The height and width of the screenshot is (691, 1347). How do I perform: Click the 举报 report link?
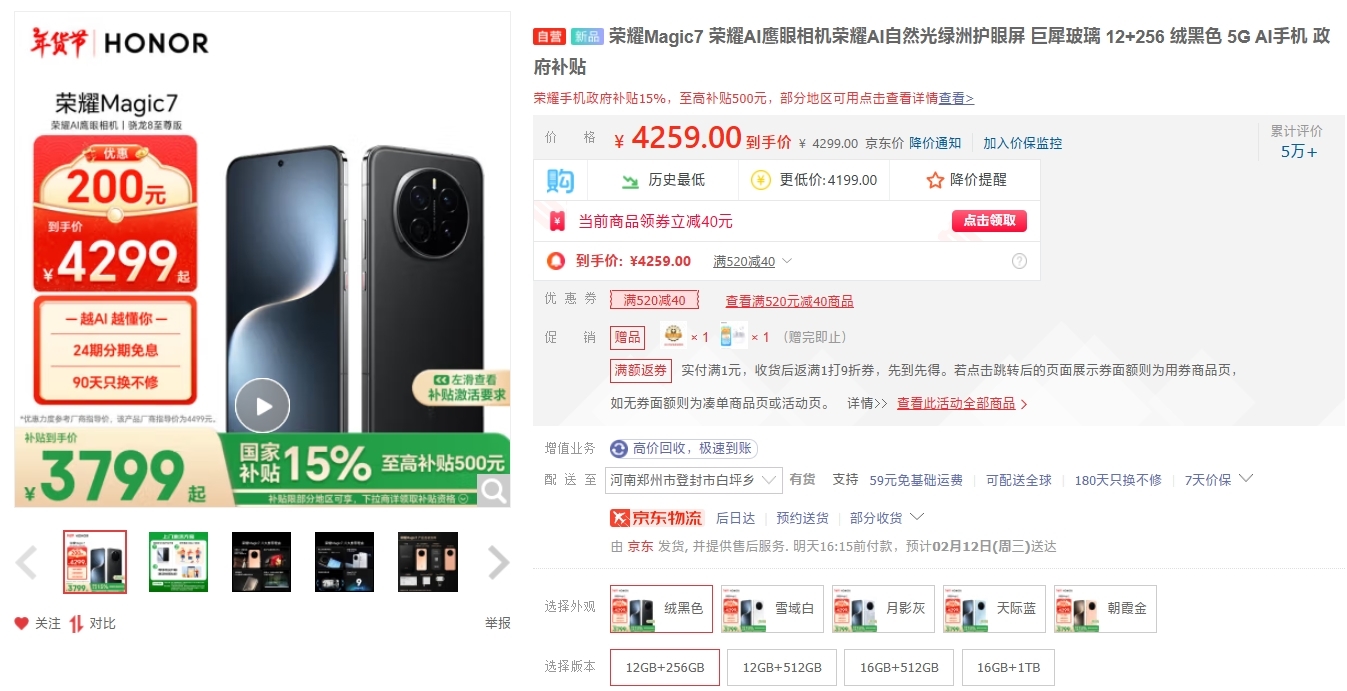click(x=498, y=623)
